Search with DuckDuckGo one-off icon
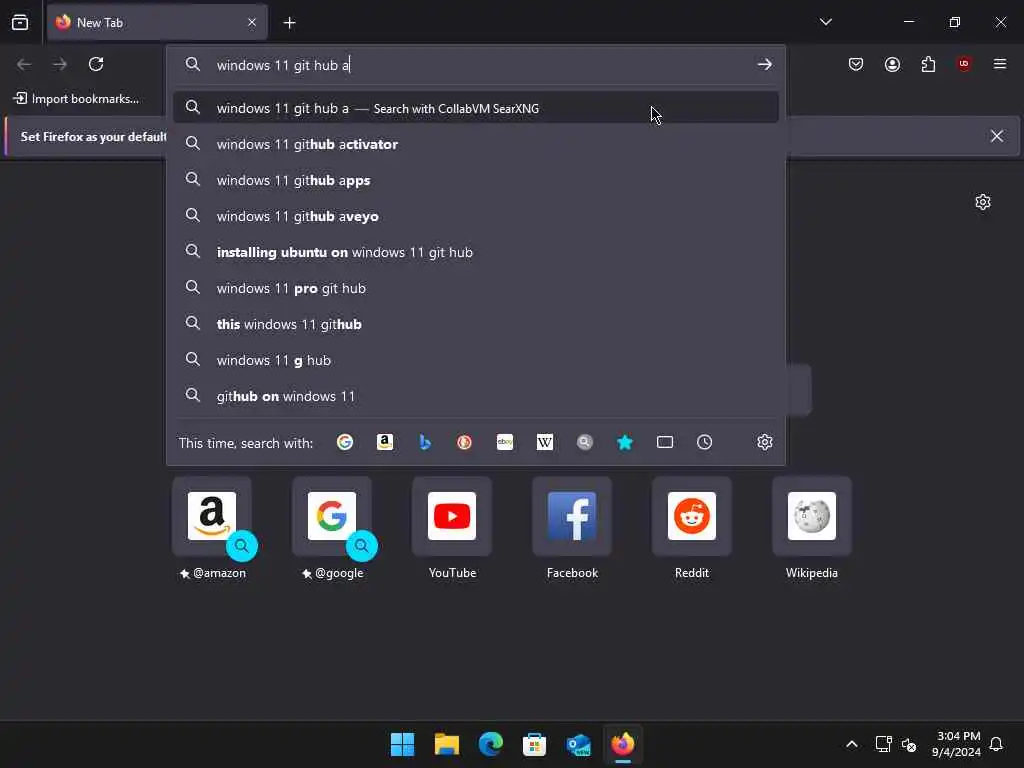This screenshot has width=1024, height=768. (x=464, y=442)
